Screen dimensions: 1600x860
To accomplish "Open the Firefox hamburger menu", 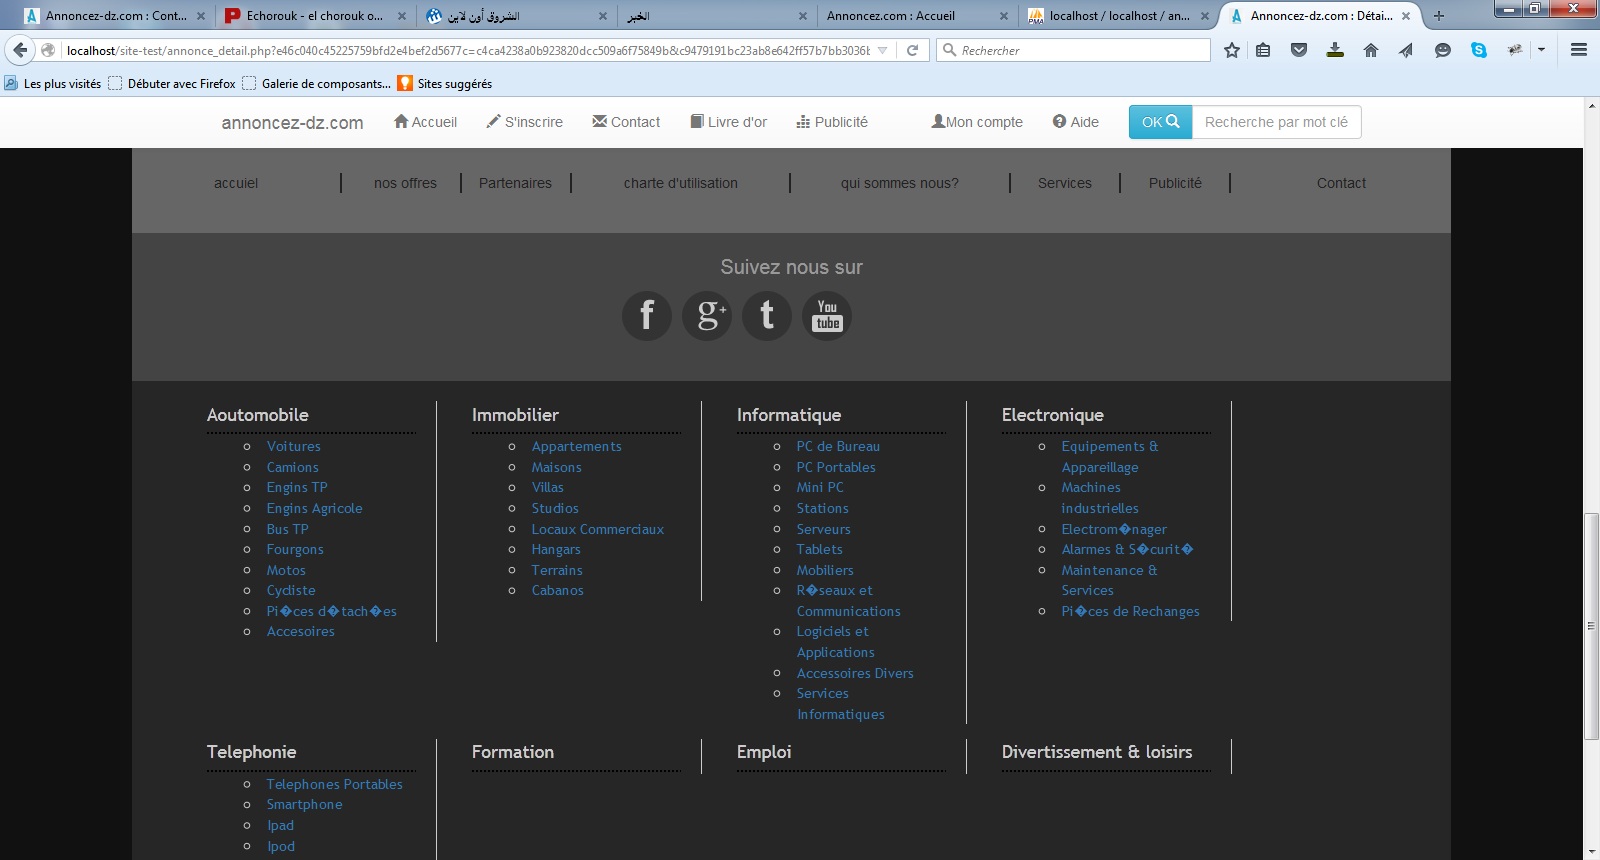I will pyautogui.click(x=1579, y=50).
